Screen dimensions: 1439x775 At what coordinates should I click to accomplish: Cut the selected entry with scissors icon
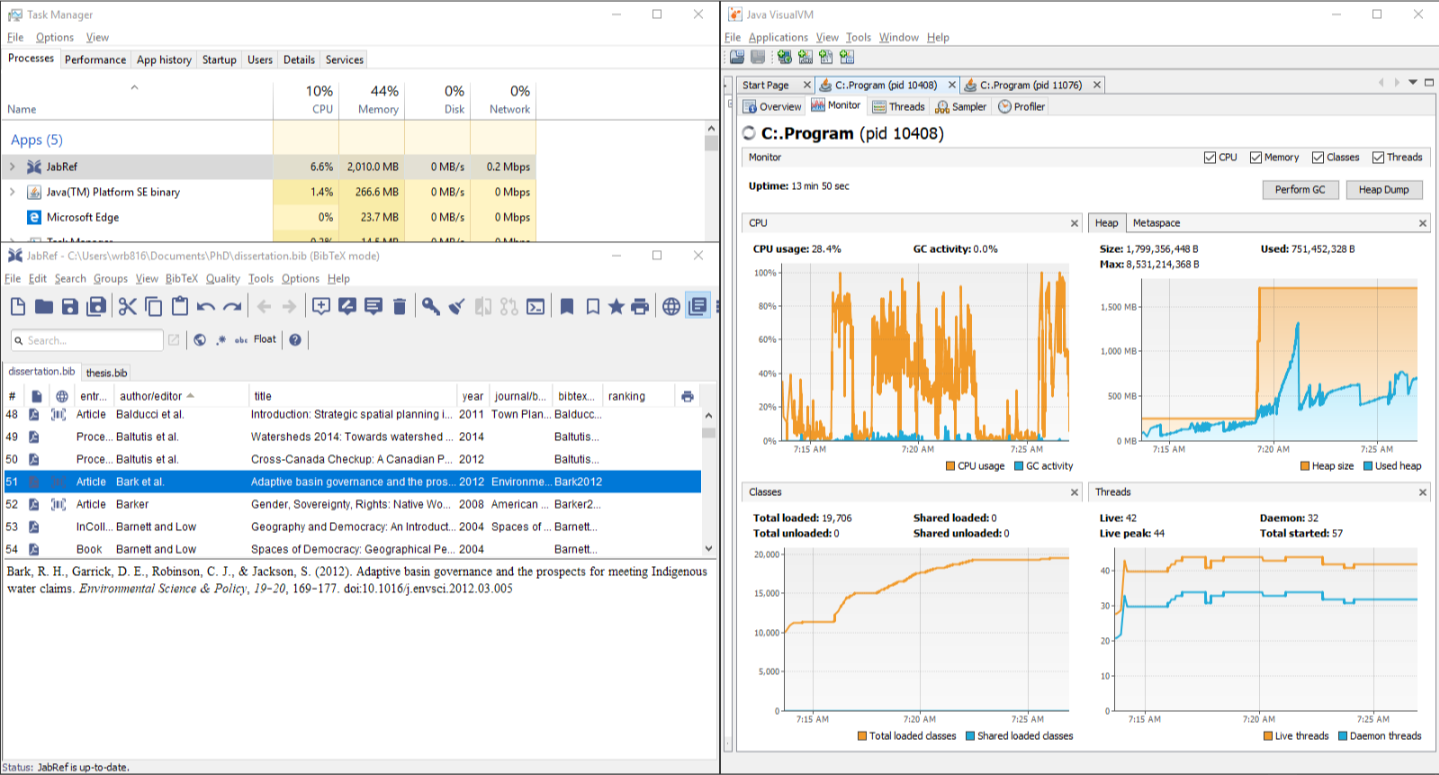[127, 307]
